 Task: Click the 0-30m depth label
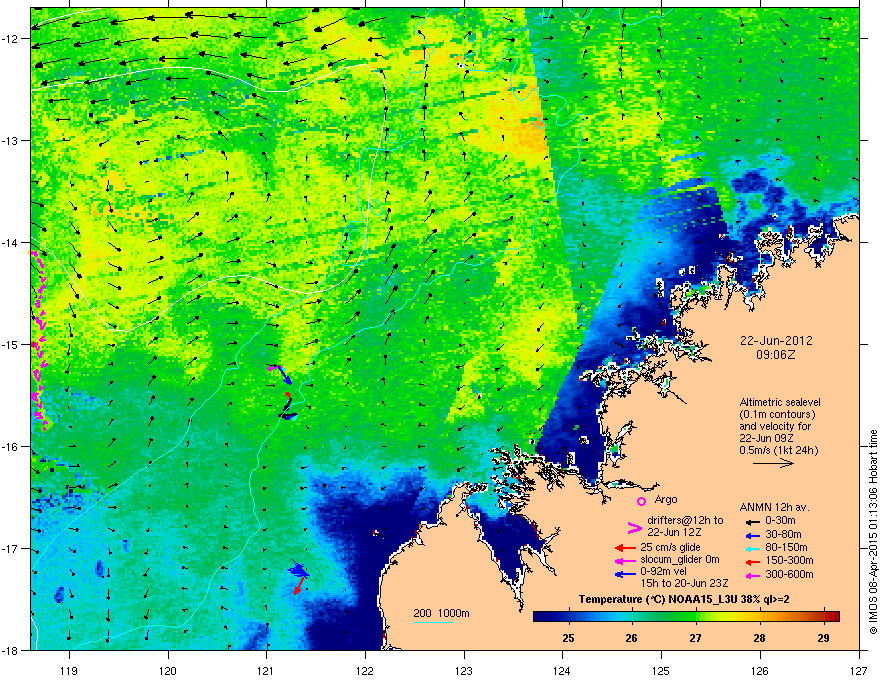tap(781, 521)
